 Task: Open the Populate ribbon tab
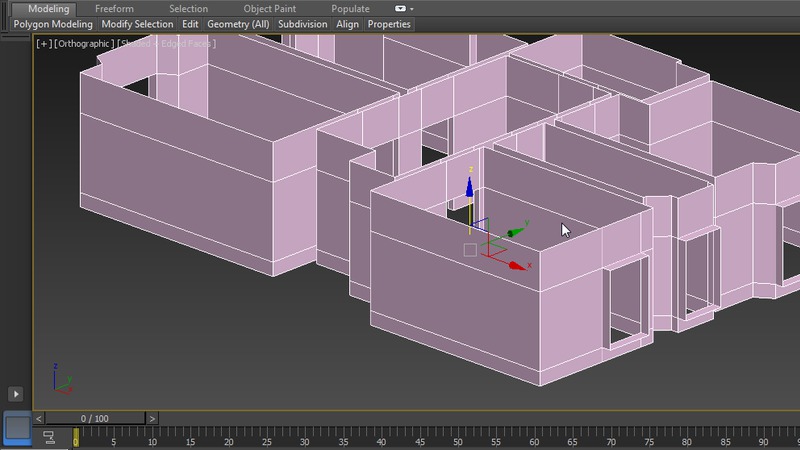tap(350, 8)
